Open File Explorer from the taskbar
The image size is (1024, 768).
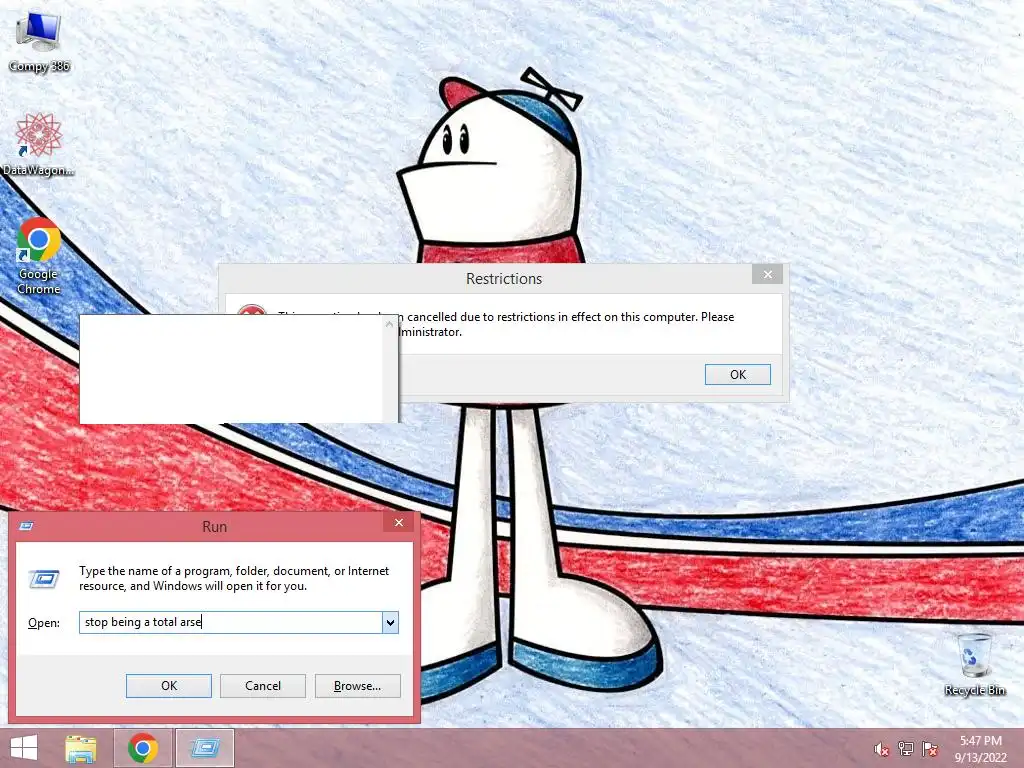[81, 748]
